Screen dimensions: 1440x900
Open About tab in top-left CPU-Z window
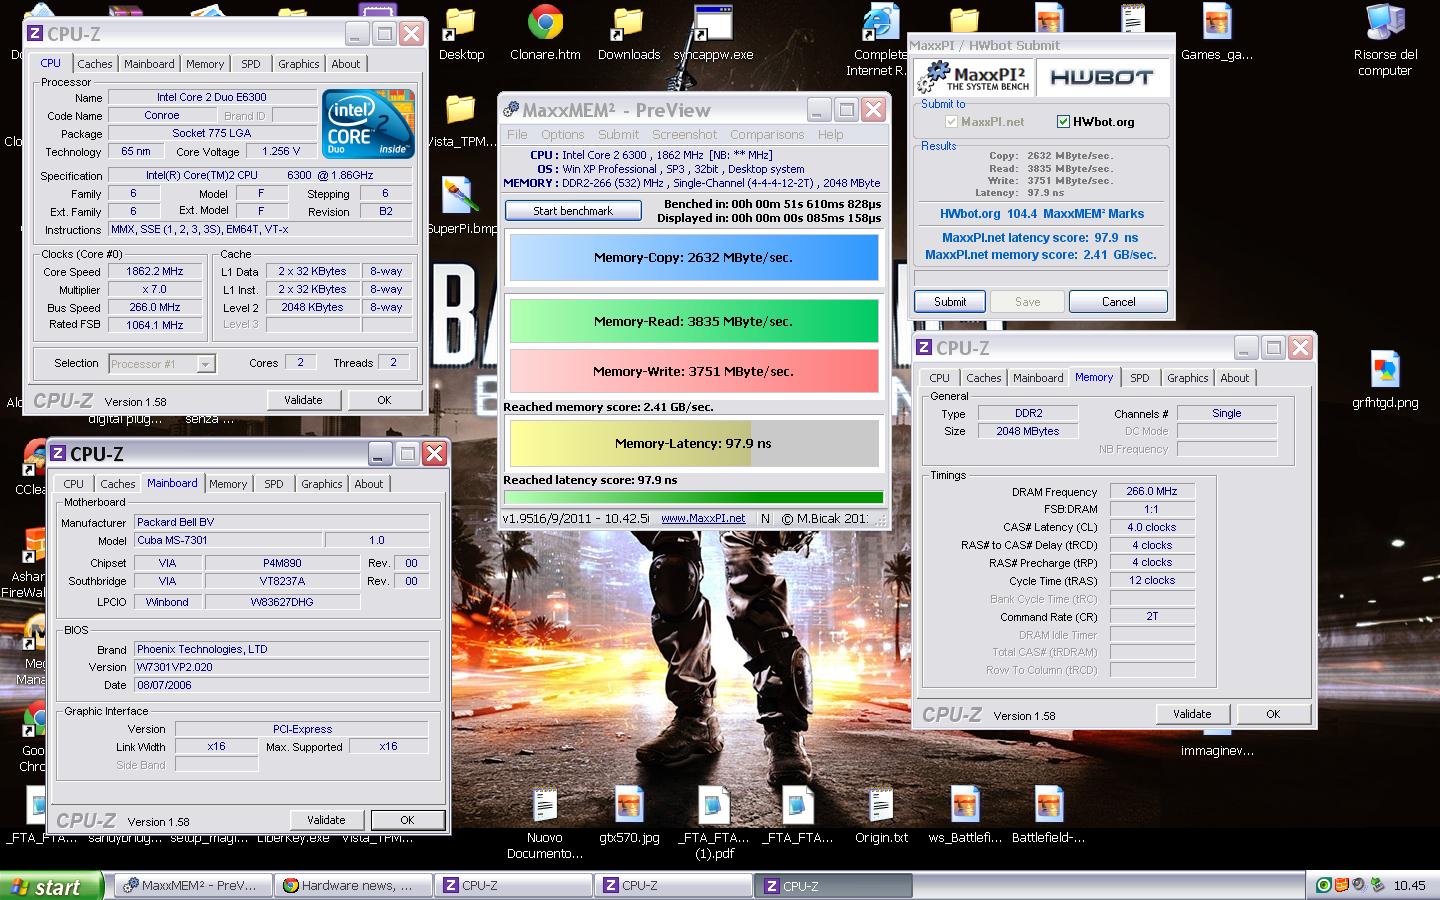pos(345,64)
